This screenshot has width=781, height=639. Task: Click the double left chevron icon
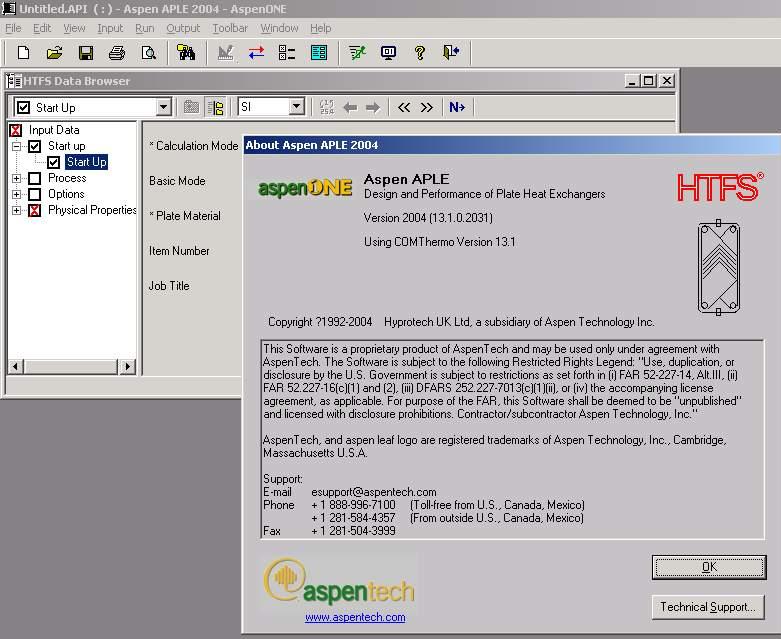[404, 107]
